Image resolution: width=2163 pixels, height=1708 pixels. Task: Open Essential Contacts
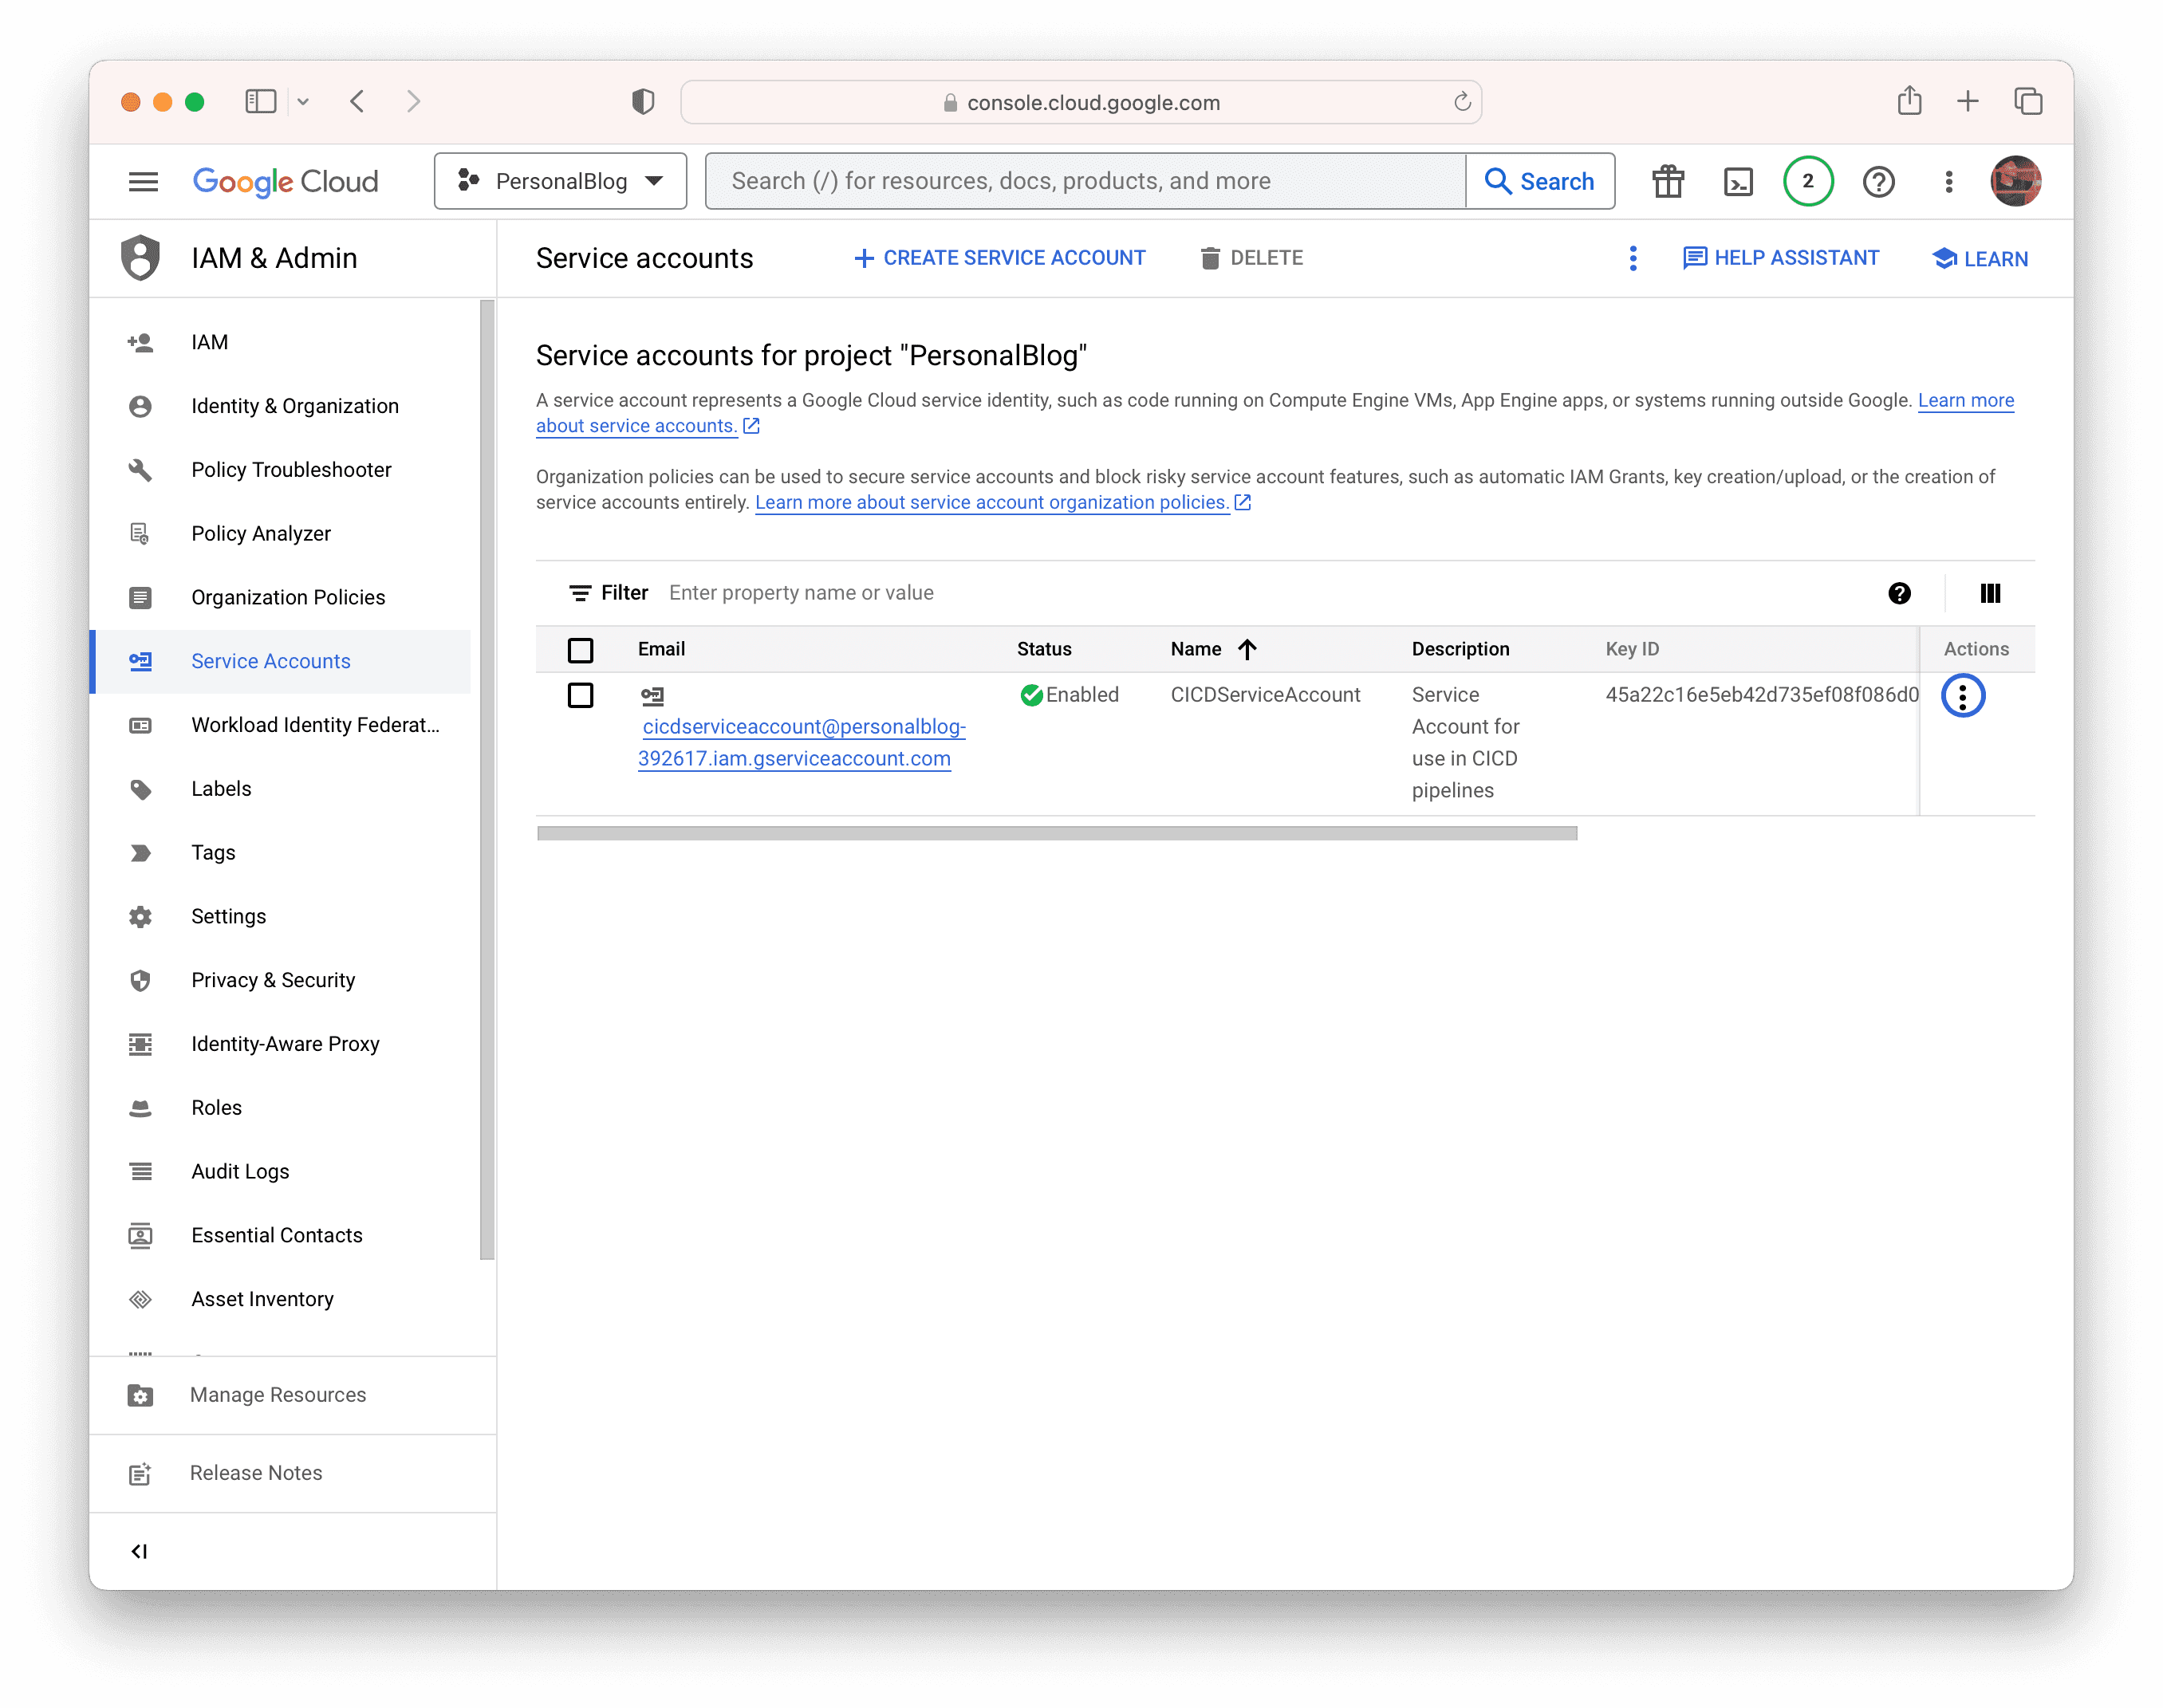click(x=280, y=1236)
